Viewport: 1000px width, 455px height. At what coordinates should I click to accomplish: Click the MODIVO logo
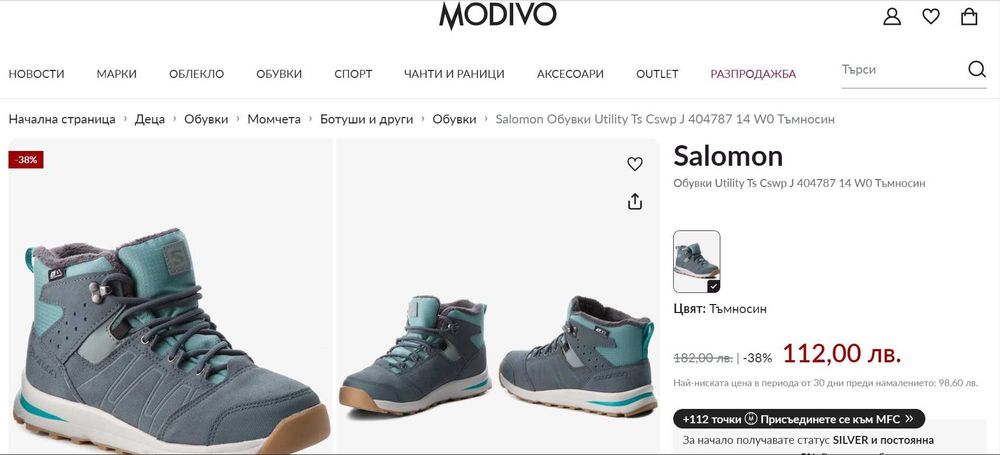coord(497,16)
